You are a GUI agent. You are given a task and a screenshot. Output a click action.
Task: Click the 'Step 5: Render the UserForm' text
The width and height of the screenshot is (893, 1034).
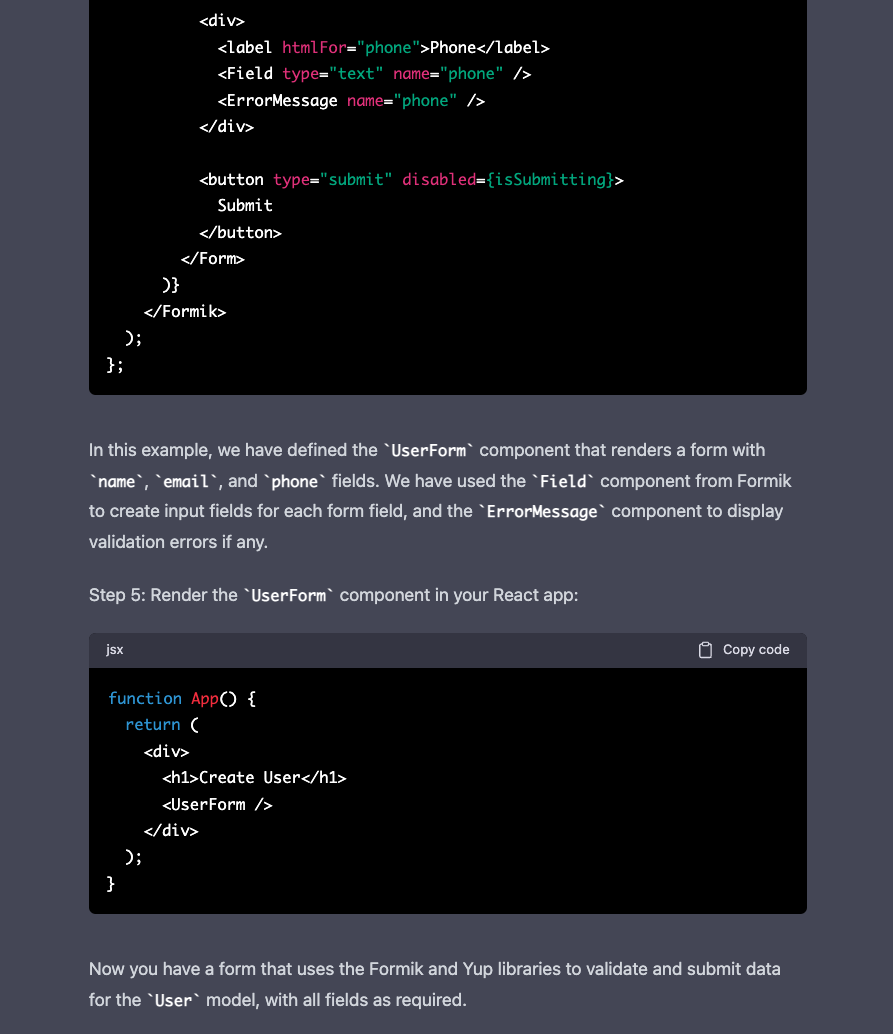coord(212,595)
